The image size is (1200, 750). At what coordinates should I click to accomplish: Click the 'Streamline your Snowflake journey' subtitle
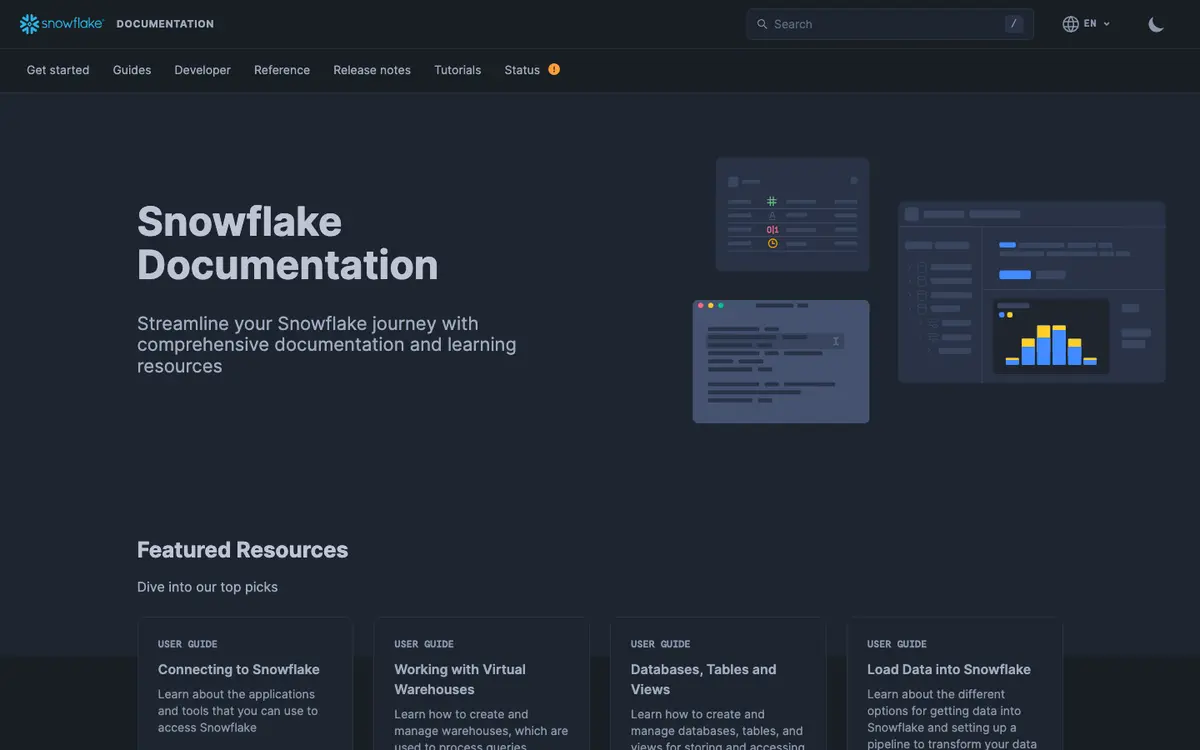click(x=327, y=345)
